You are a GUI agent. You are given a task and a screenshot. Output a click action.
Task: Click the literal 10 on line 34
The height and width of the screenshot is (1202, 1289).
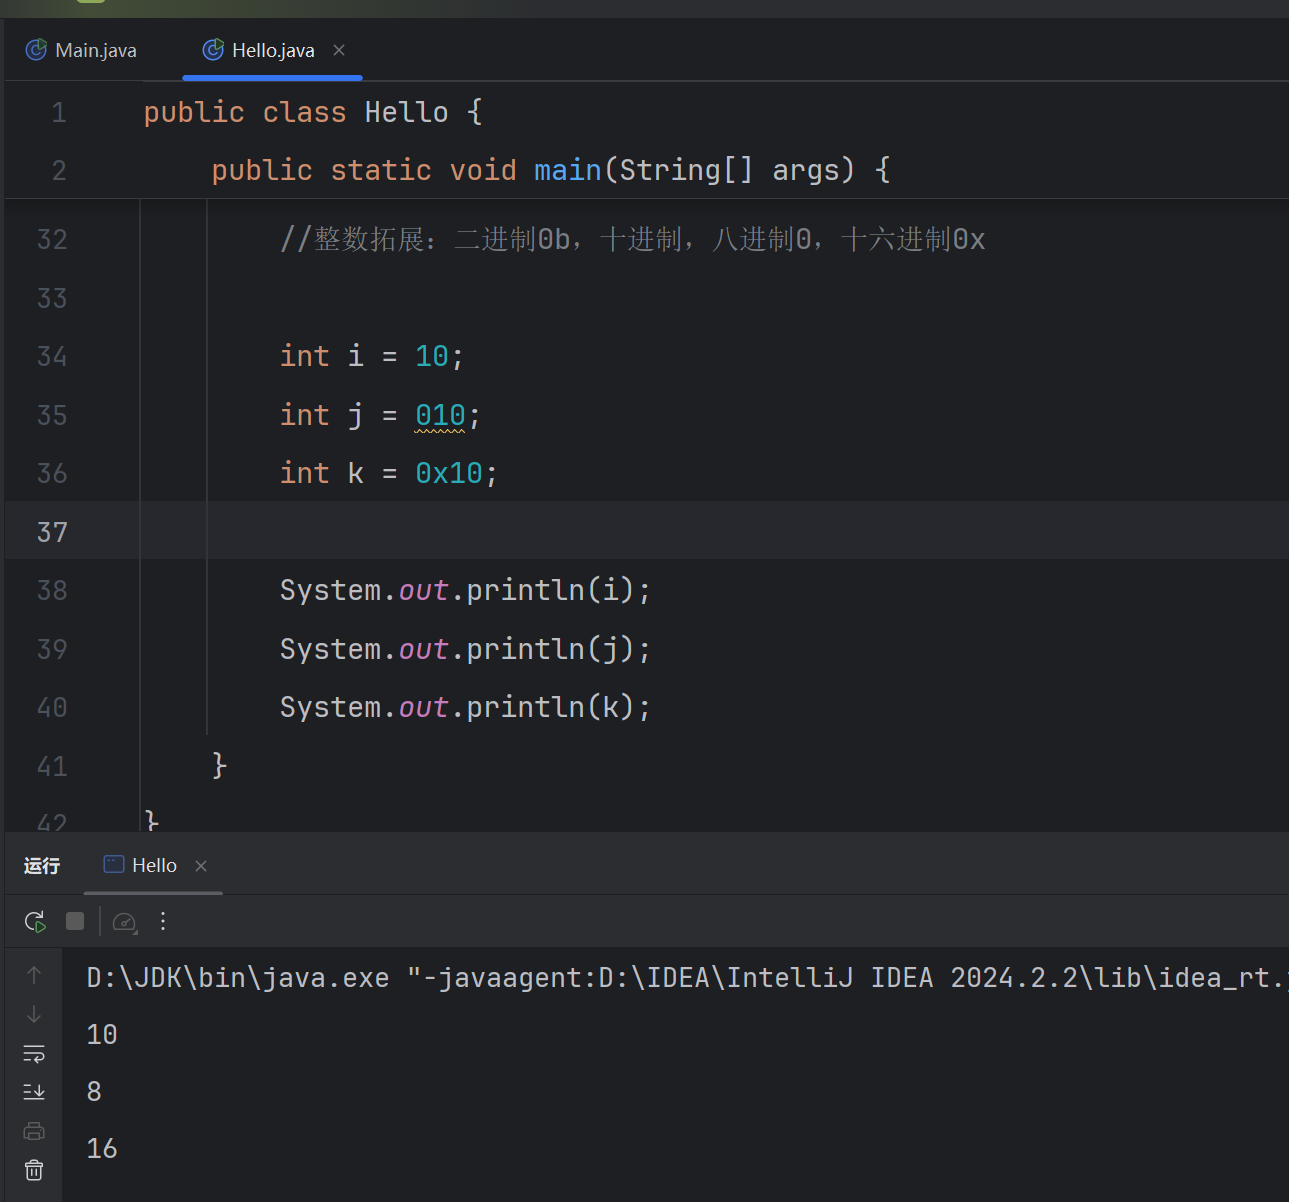point(432,356)
